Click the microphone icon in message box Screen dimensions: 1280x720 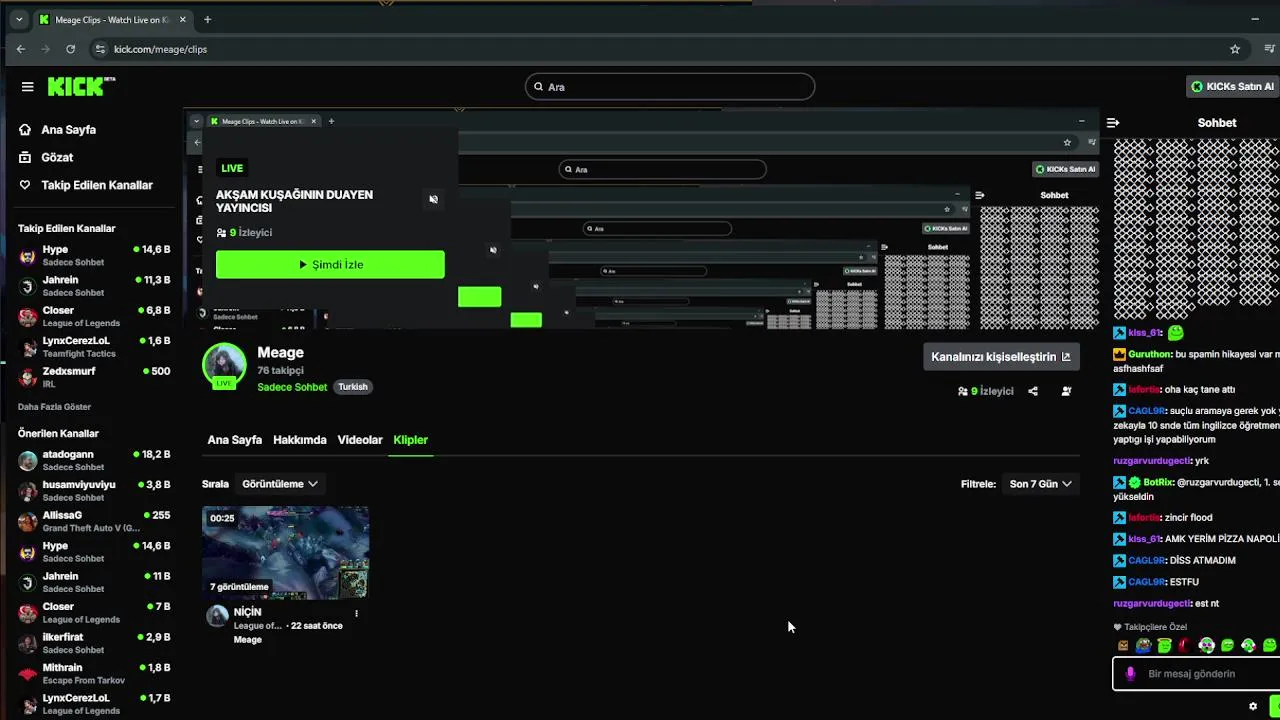pos(1130,674)
